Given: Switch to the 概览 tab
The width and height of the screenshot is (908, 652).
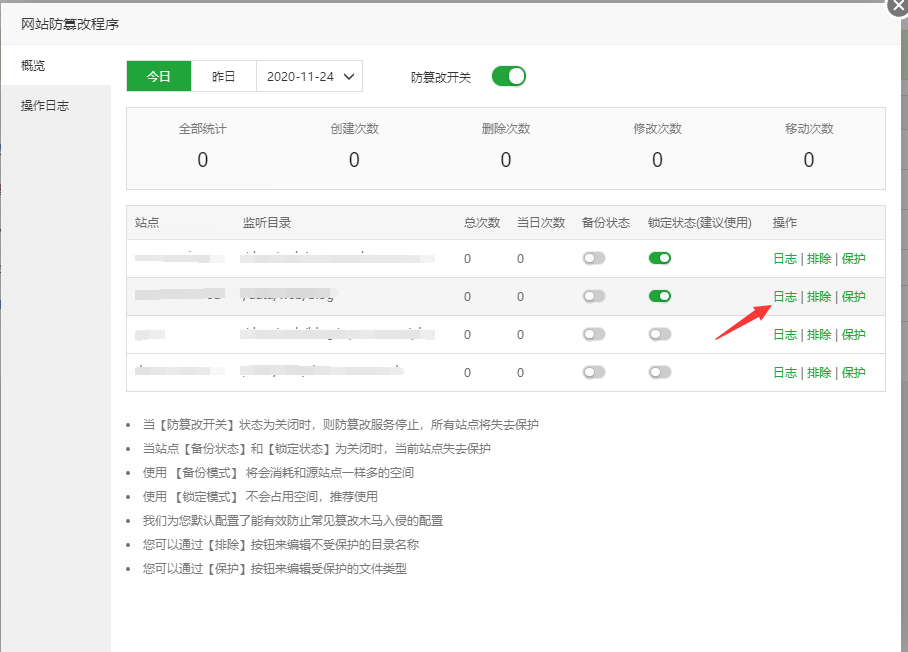Looking at the screenshot, I should 34,66.
